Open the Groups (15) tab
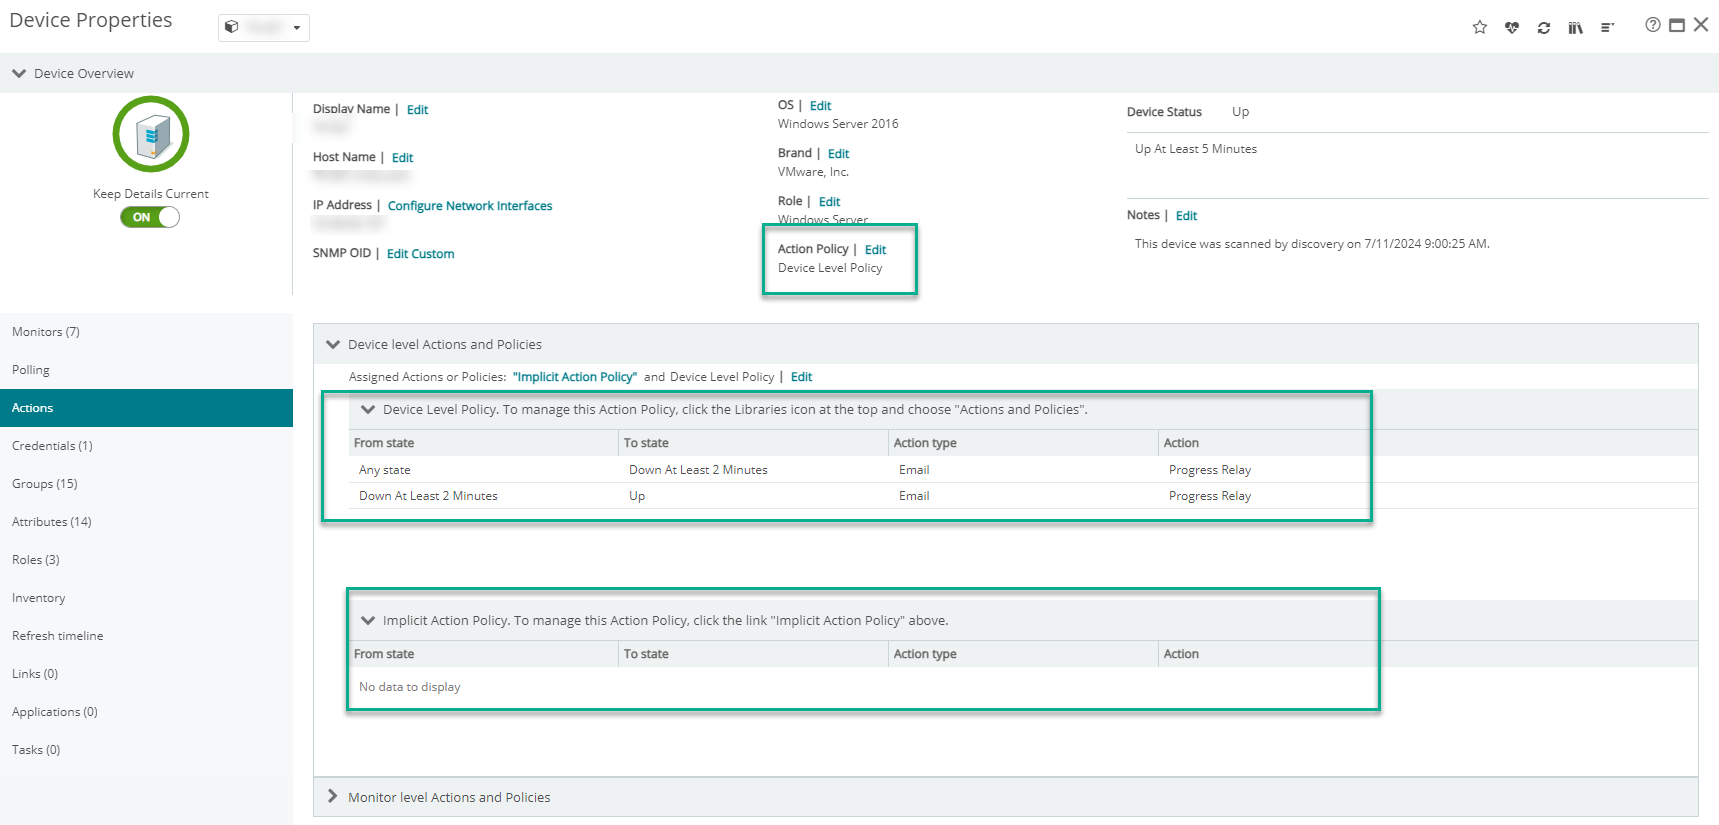Screen dimensions: 1719x825 pyautogui.click(x=146, y=484)
